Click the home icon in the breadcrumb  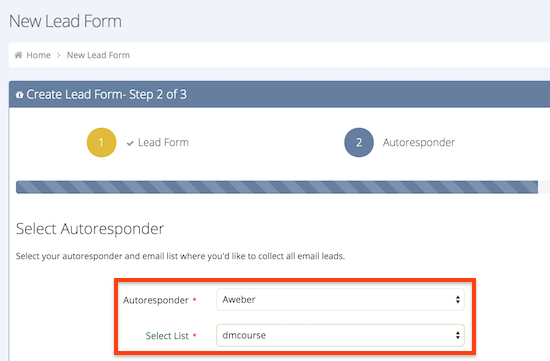click(18, 55)
